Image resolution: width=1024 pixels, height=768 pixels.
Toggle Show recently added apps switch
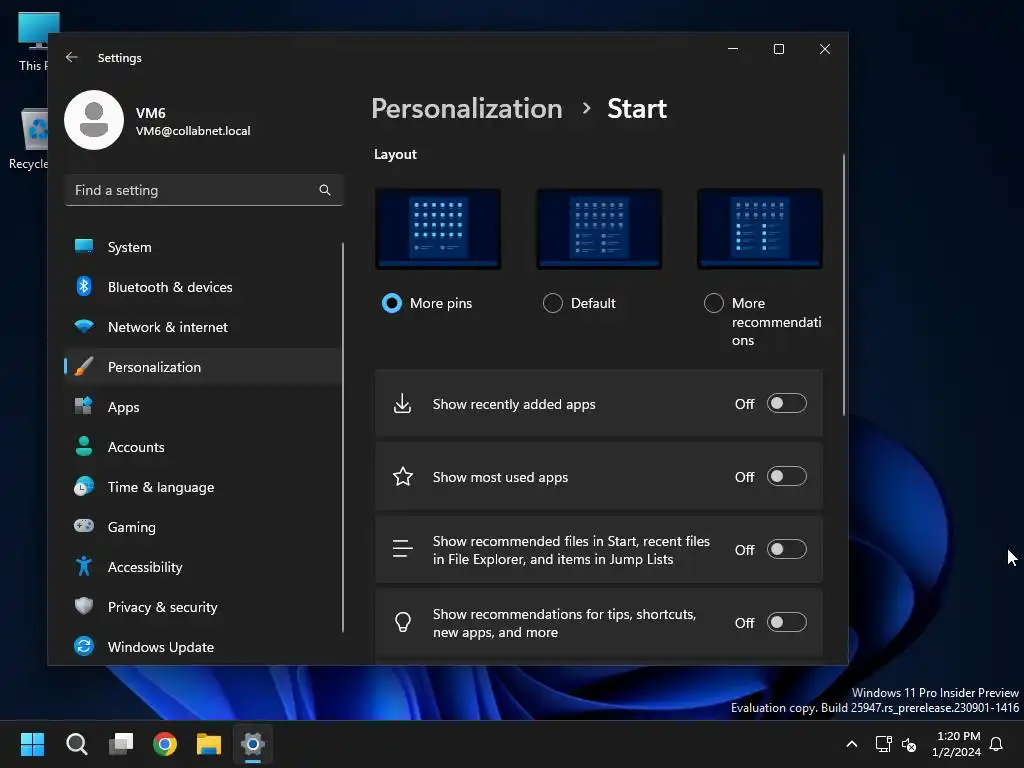coord(786,404)
